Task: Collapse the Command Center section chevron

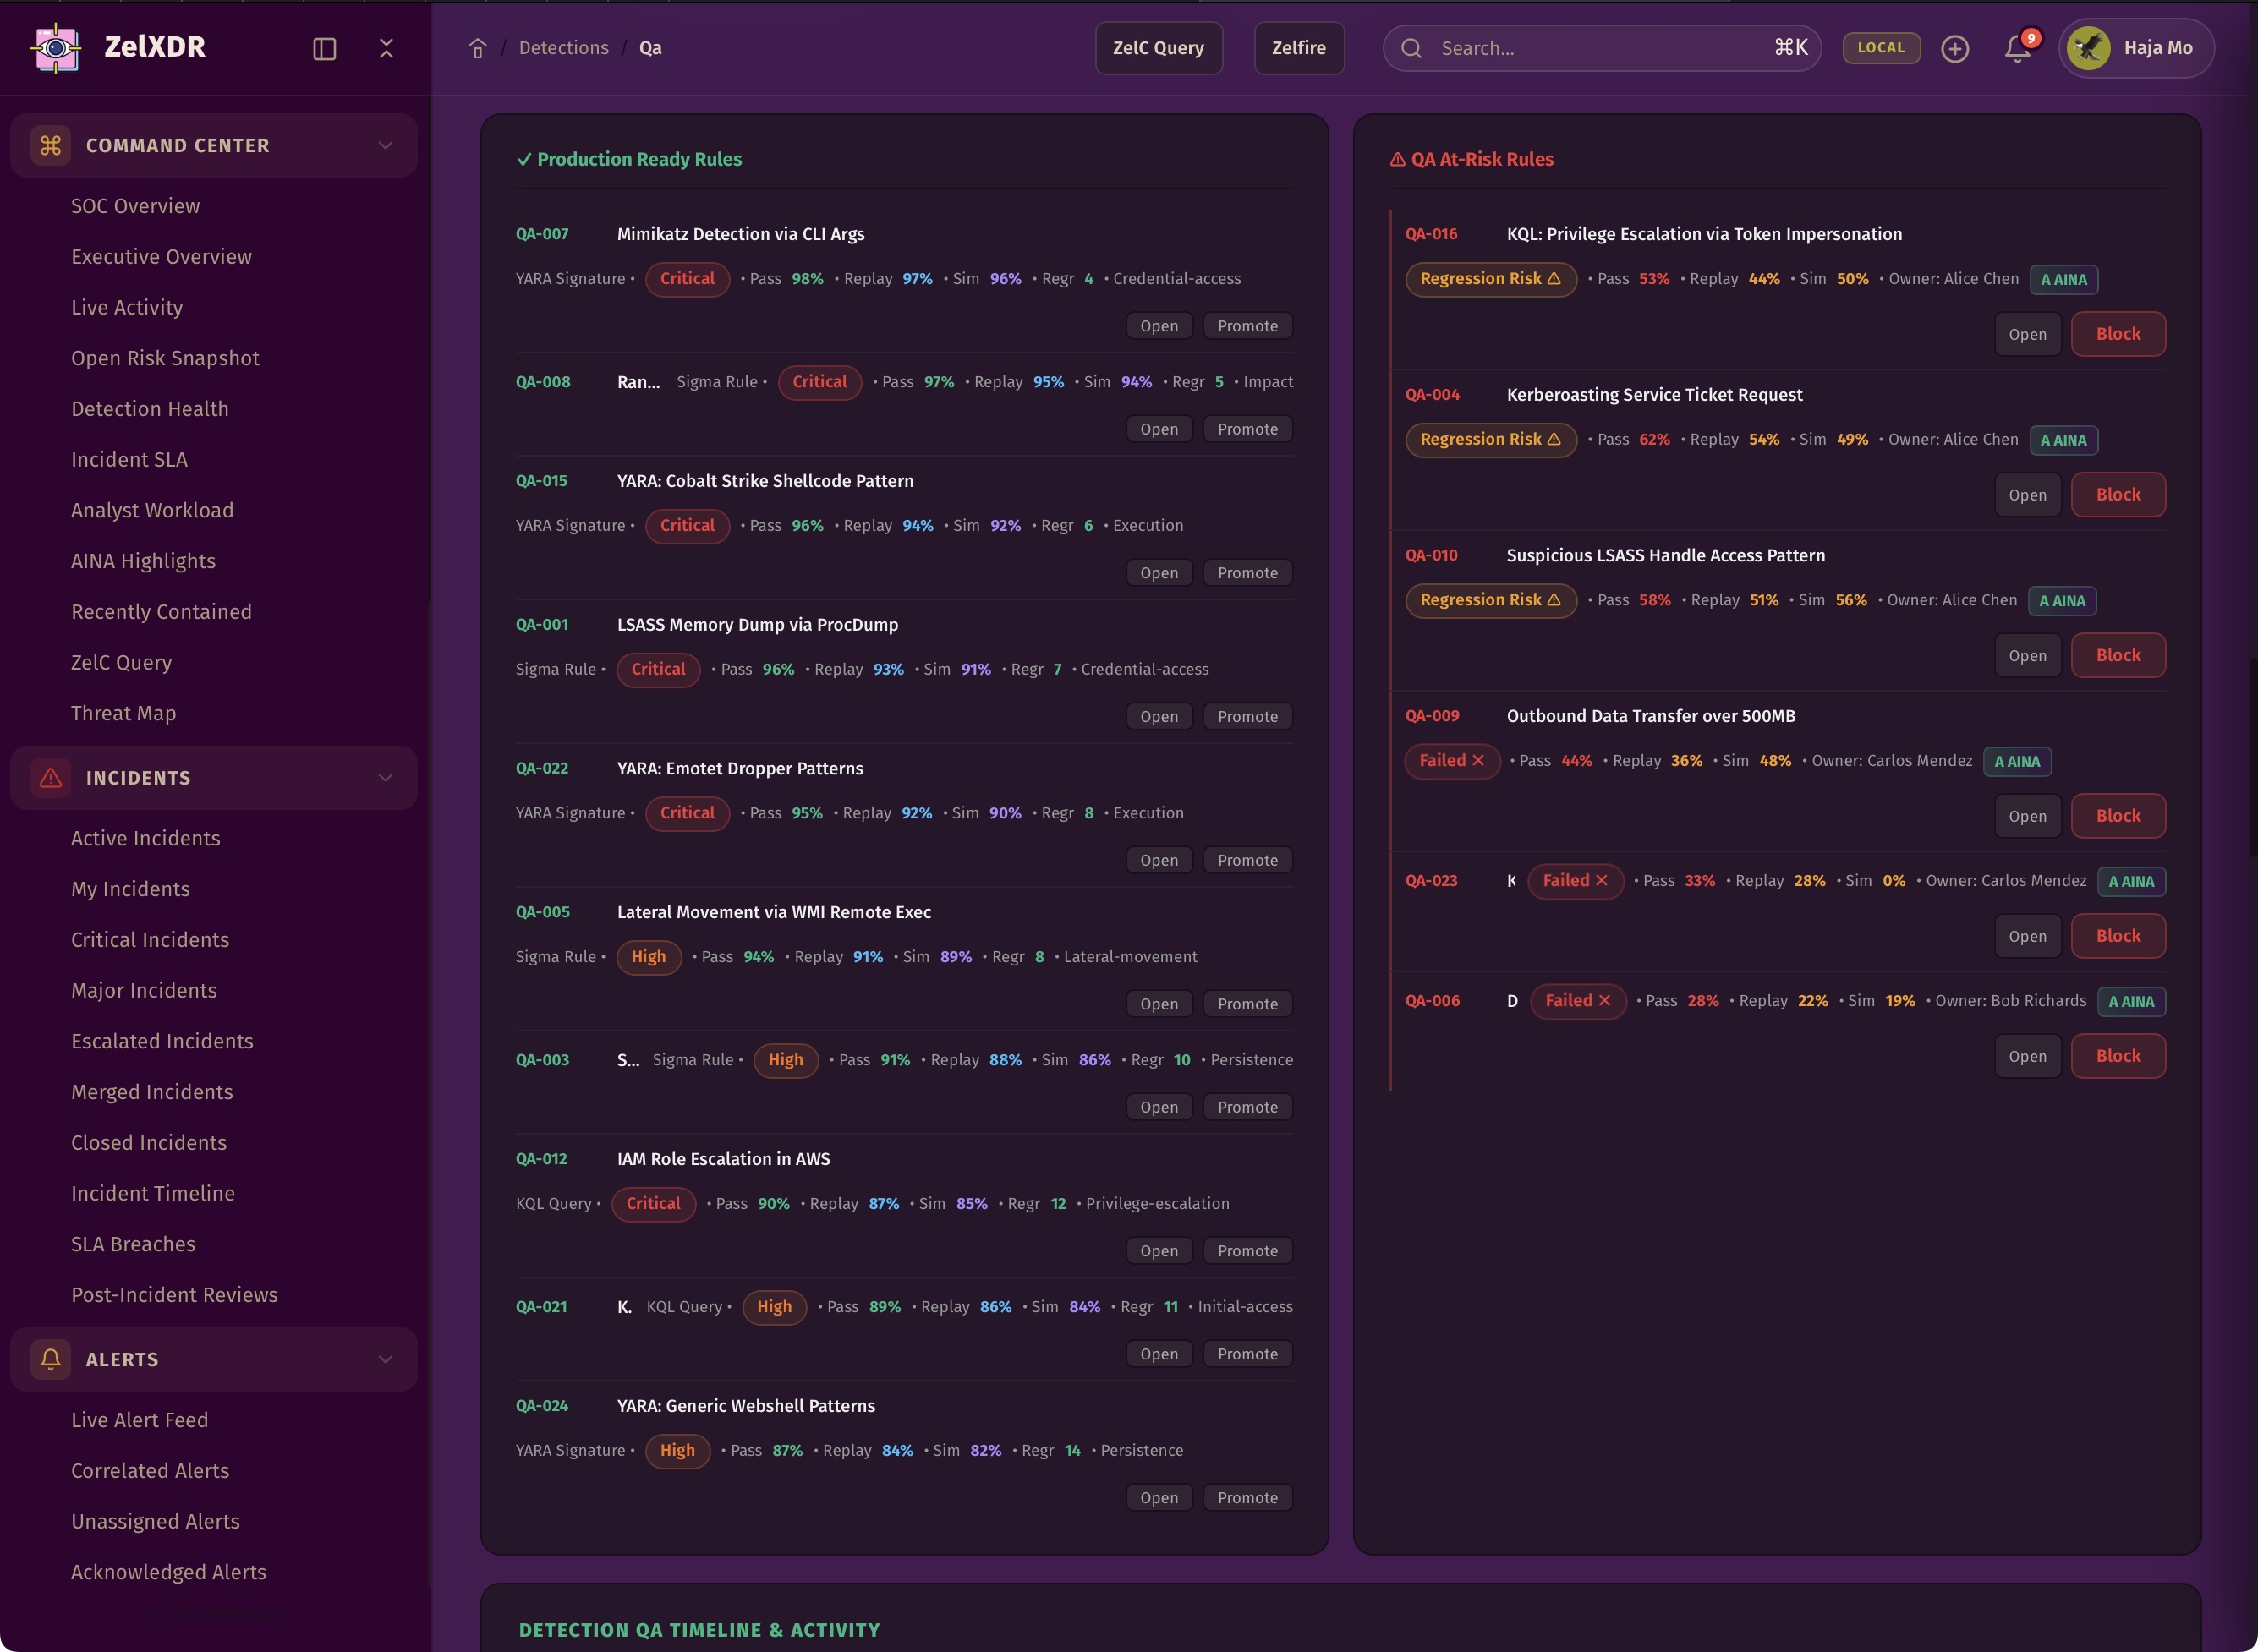Action: point(385,145)
